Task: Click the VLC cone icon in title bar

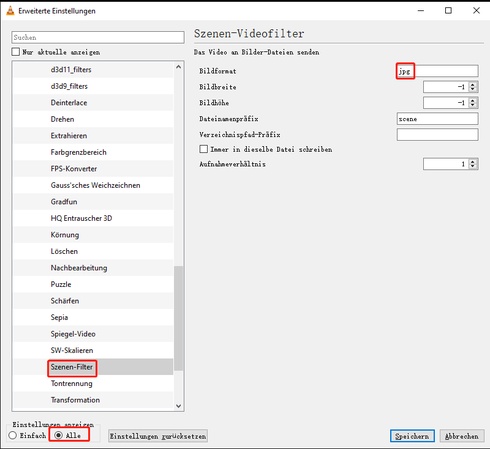Action: click(x=10, y=11)
